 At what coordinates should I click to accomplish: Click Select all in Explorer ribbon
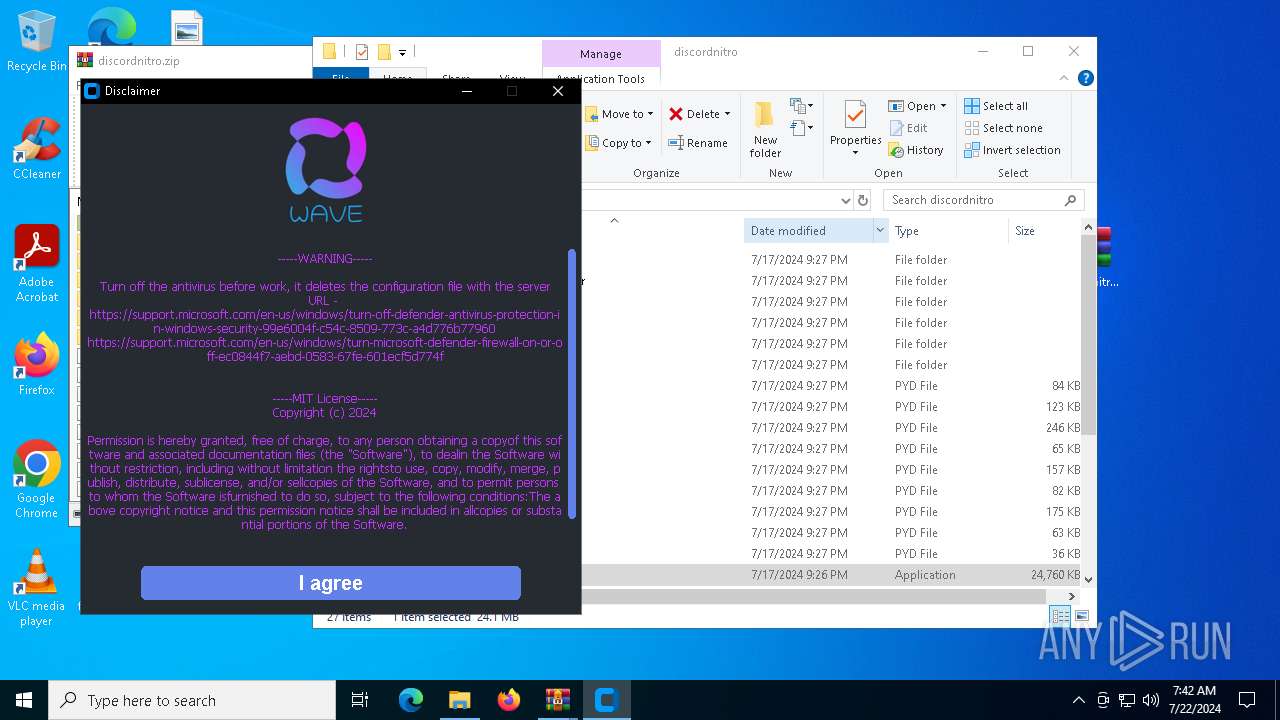click(996, 106)
